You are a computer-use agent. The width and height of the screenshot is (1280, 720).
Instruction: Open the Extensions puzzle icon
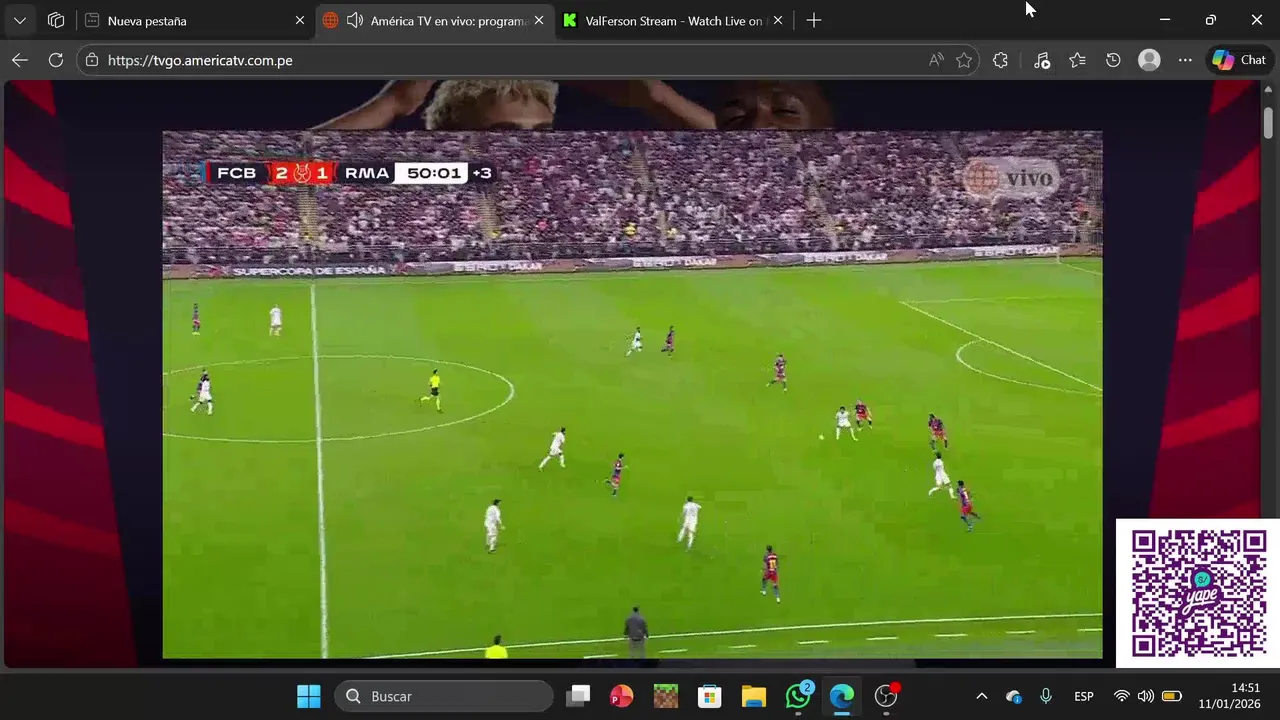[x=1000, y=60]
